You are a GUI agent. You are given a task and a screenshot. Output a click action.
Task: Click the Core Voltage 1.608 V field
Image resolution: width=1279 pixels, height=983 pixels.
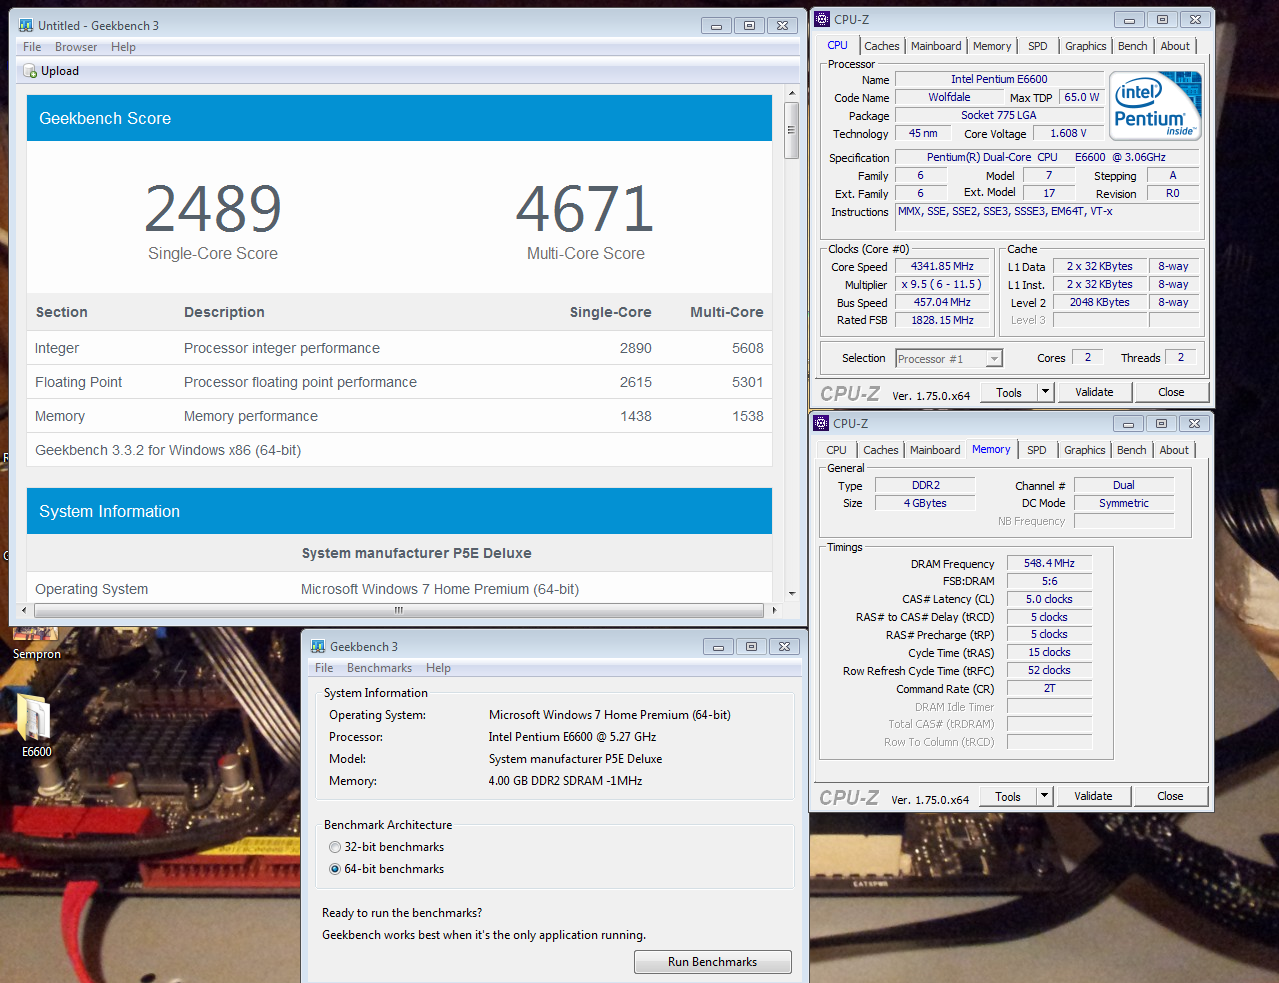[1067, 133]
